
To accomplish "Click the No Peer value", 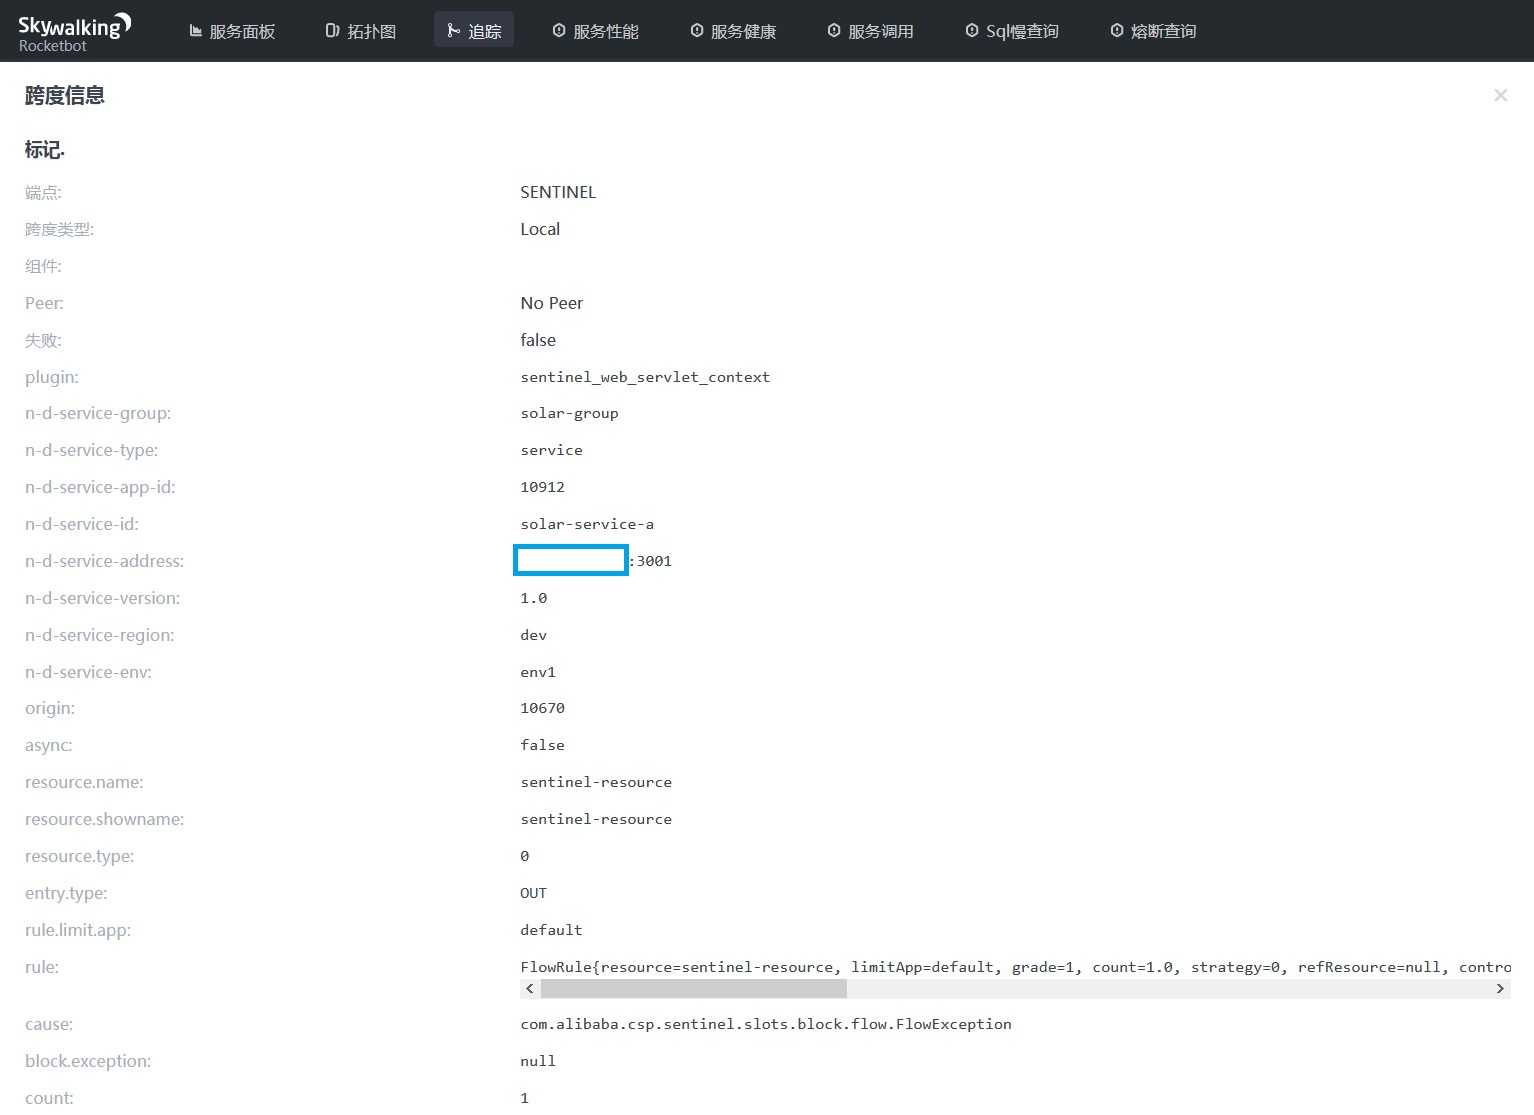I will (x=551, y=303).
